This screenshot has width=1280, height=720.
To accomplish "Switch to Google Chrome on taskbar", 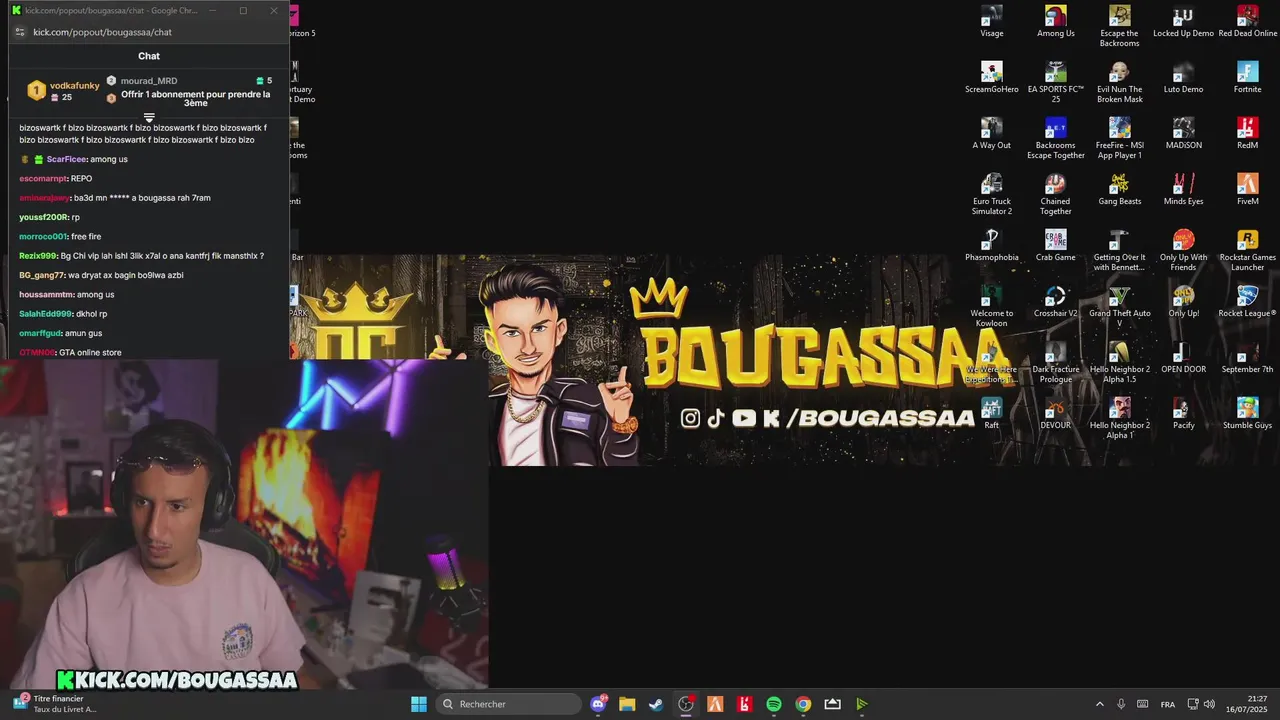I will click(x=803, y=704).
